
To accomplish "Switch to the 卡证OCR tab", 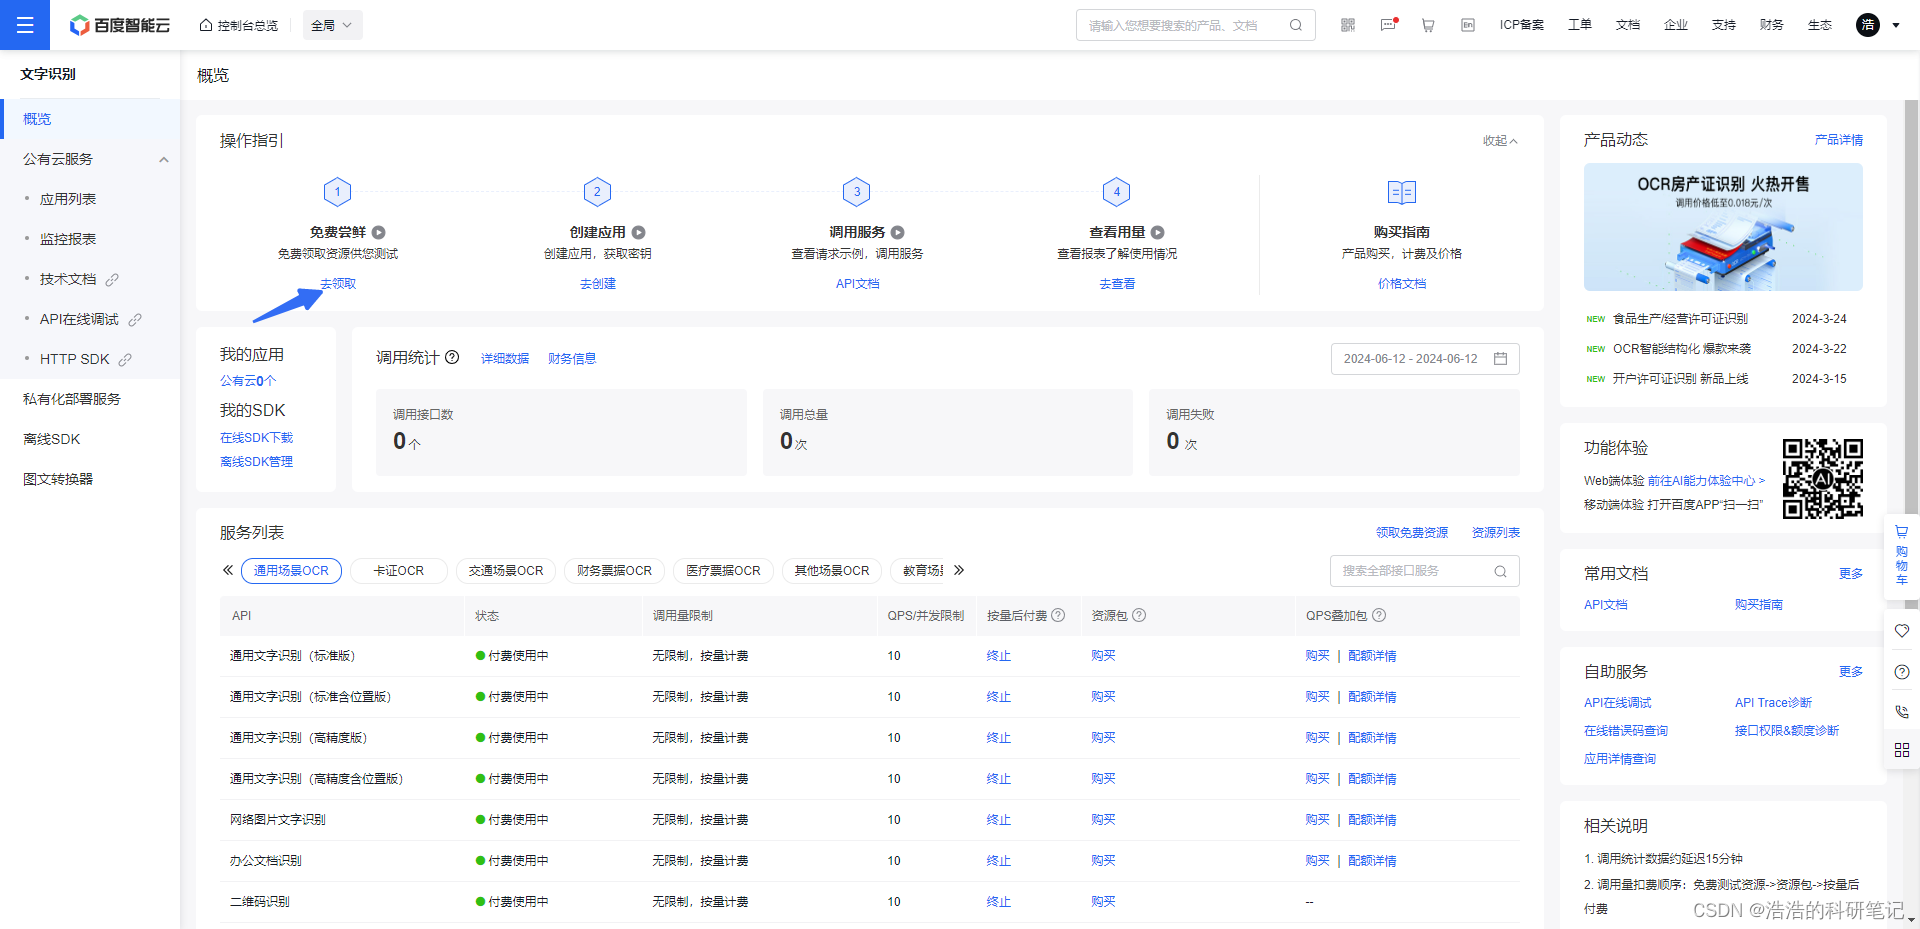I will [398, 571].
